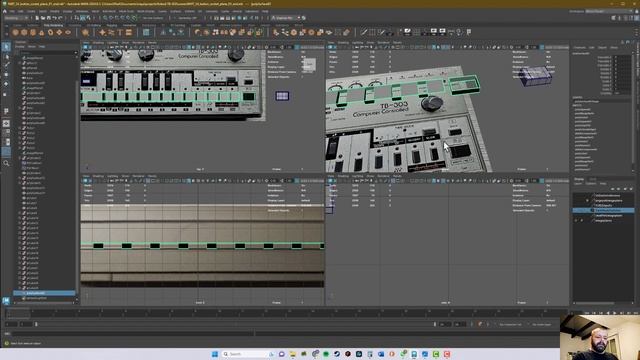
Task: Create a polygon cube from the shelf
Action: [x=24, y=32]
